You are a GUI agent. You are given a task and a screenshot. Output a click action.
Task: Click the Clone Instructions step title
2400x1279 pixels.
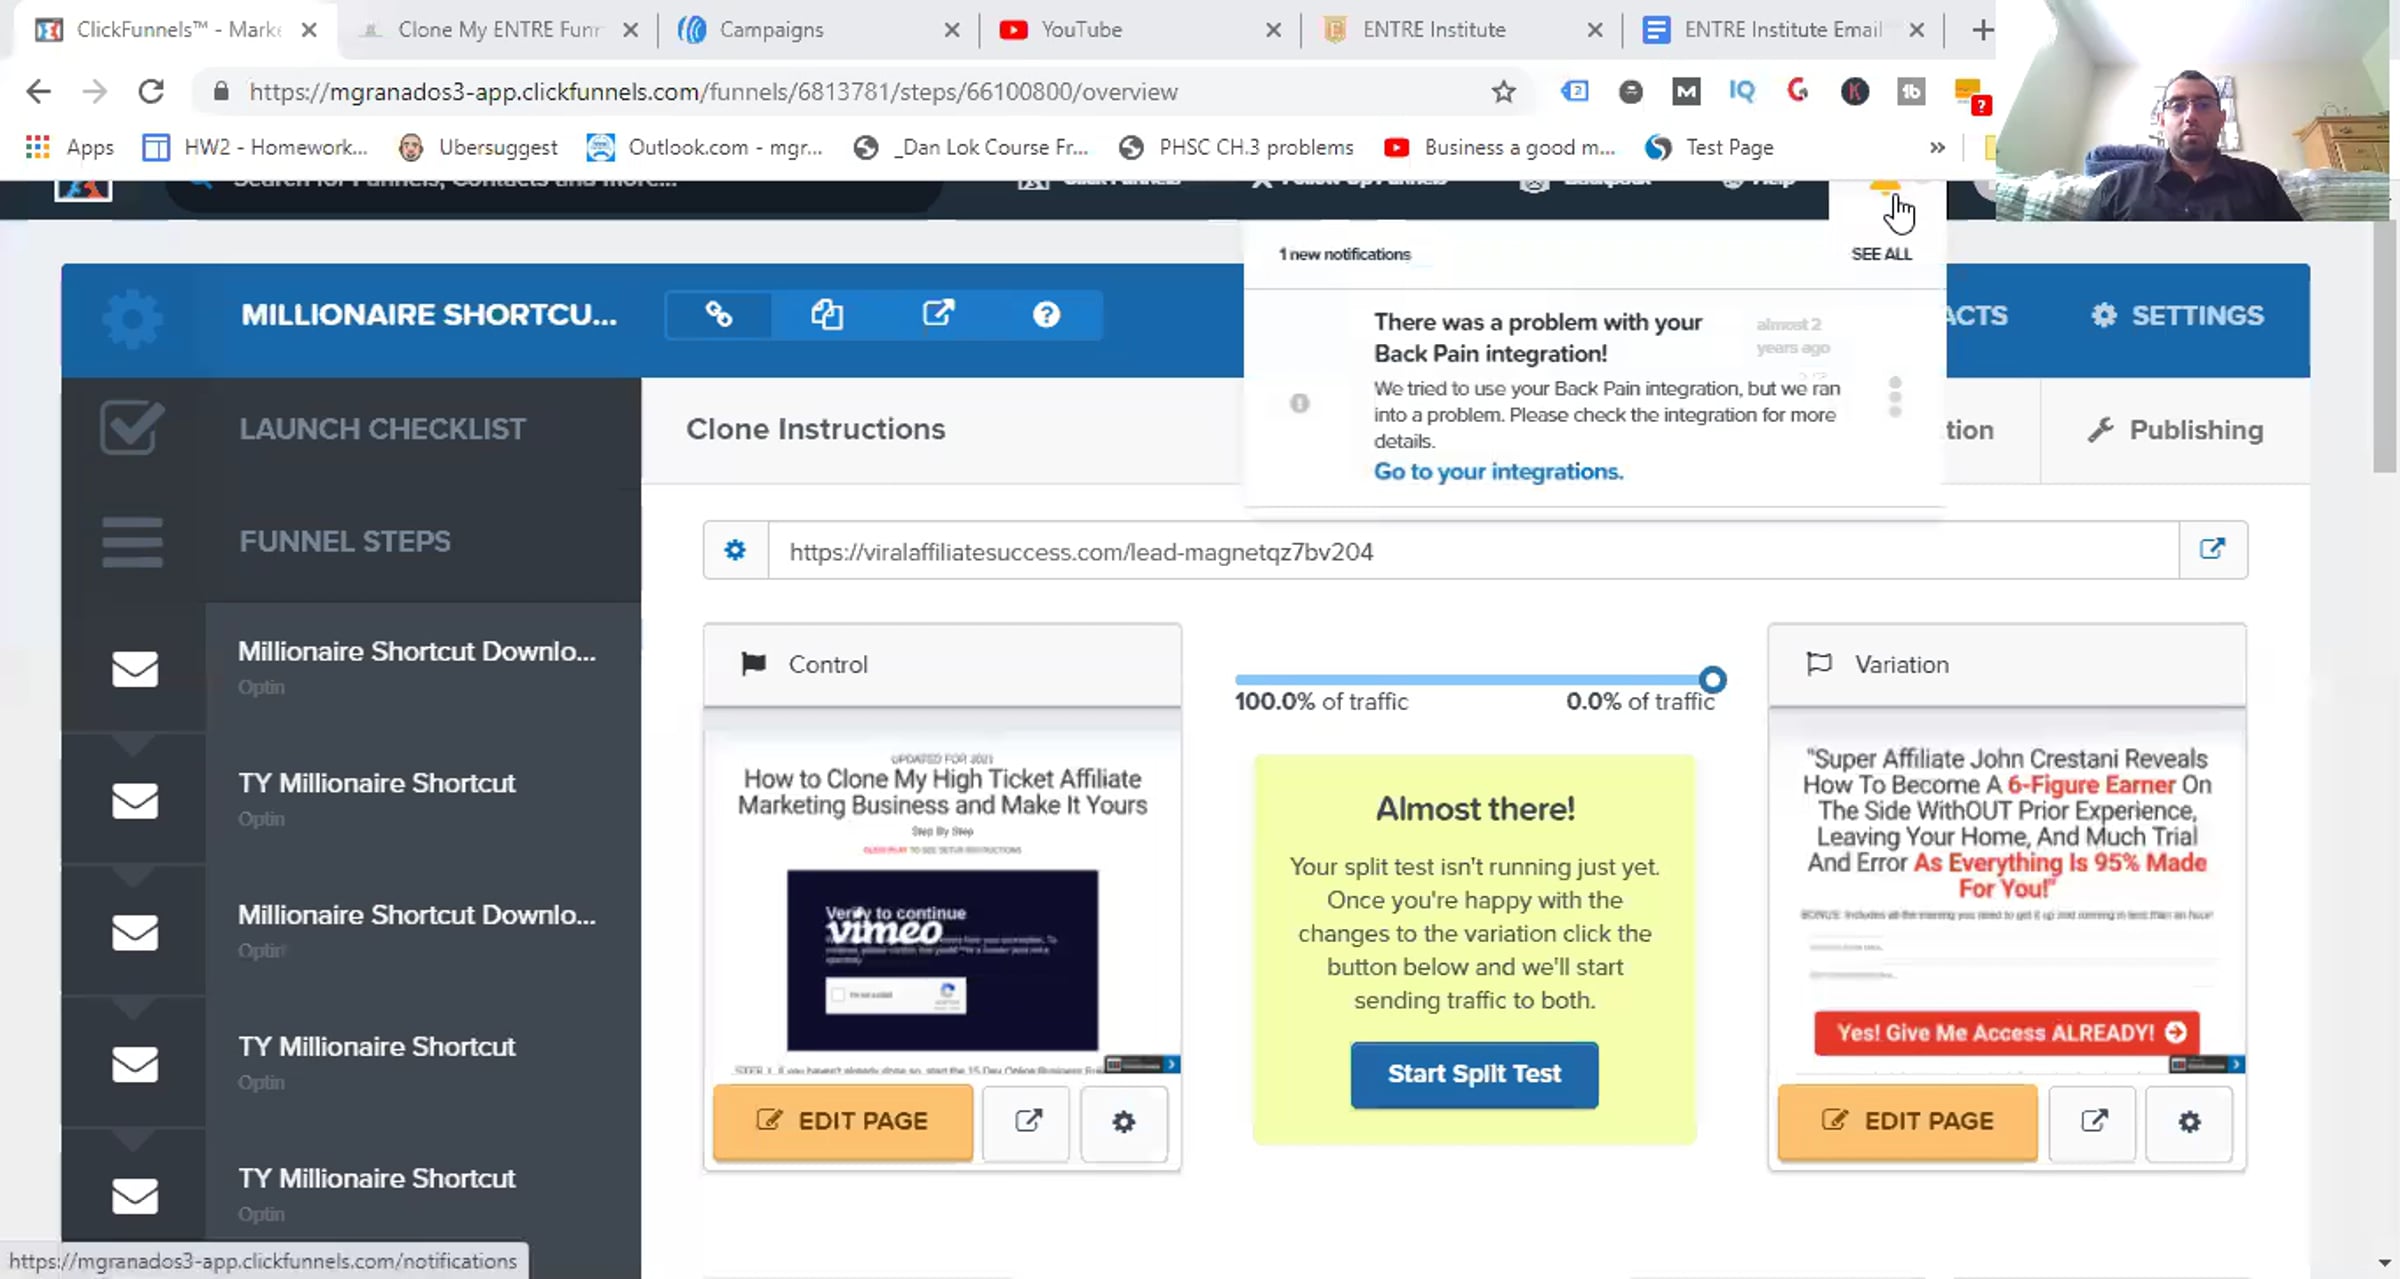(815, 429)
